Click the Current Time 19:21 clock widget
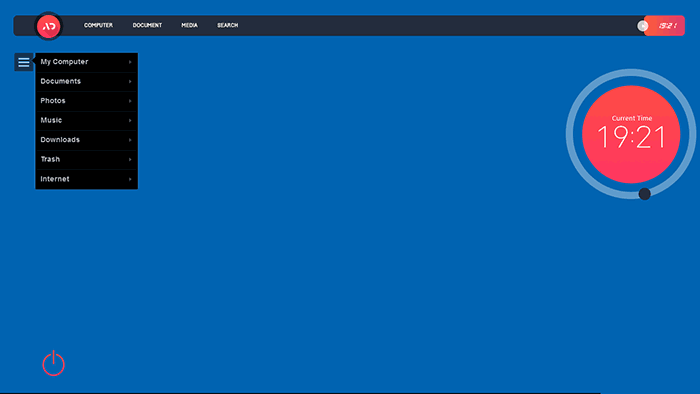The width and height of the screenshot is (700, 394). pos(631,134)
